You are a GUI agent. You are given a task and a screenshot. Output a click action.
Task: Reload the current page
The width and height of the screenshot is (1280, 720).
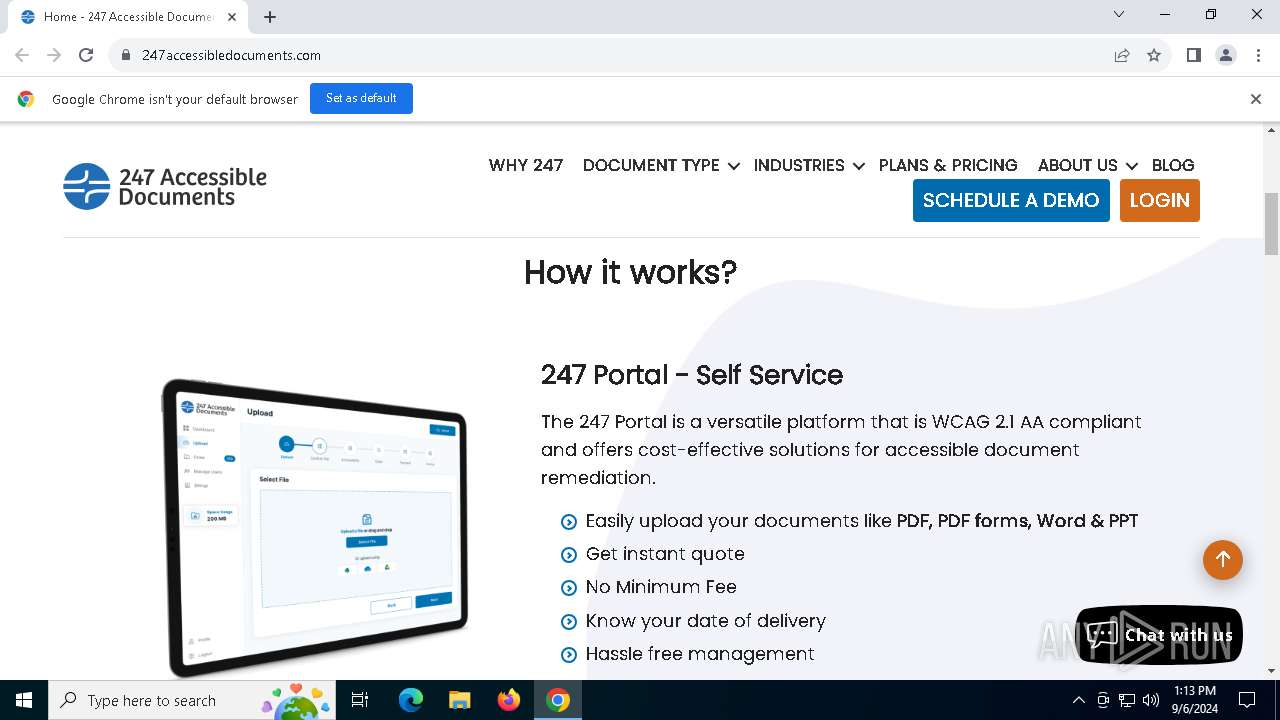86,55
